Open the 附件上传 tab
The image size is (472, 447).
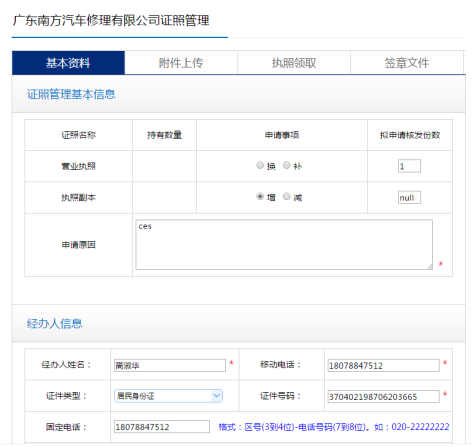181,63
